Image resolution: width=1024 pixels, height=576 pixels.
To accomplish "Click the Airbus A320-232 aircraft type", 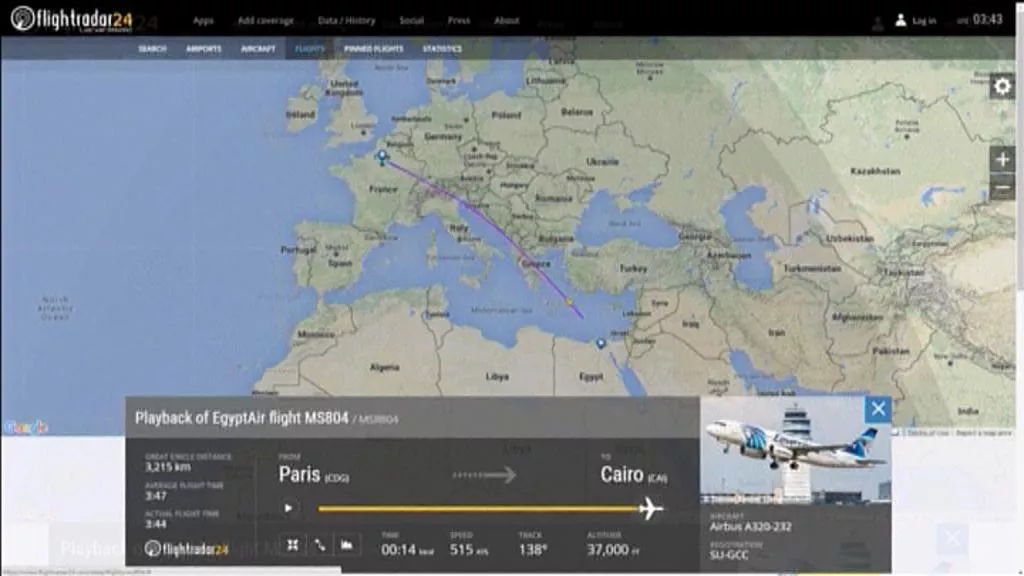I will (x=750, y=526).
